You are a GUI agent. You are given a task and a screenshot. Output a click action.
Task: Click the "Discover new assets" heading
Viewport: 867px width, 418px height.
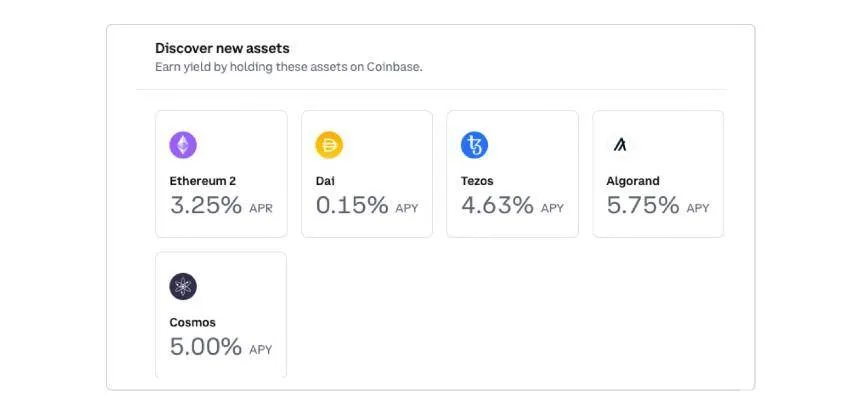pyautogui.click(x=222, y=47)
